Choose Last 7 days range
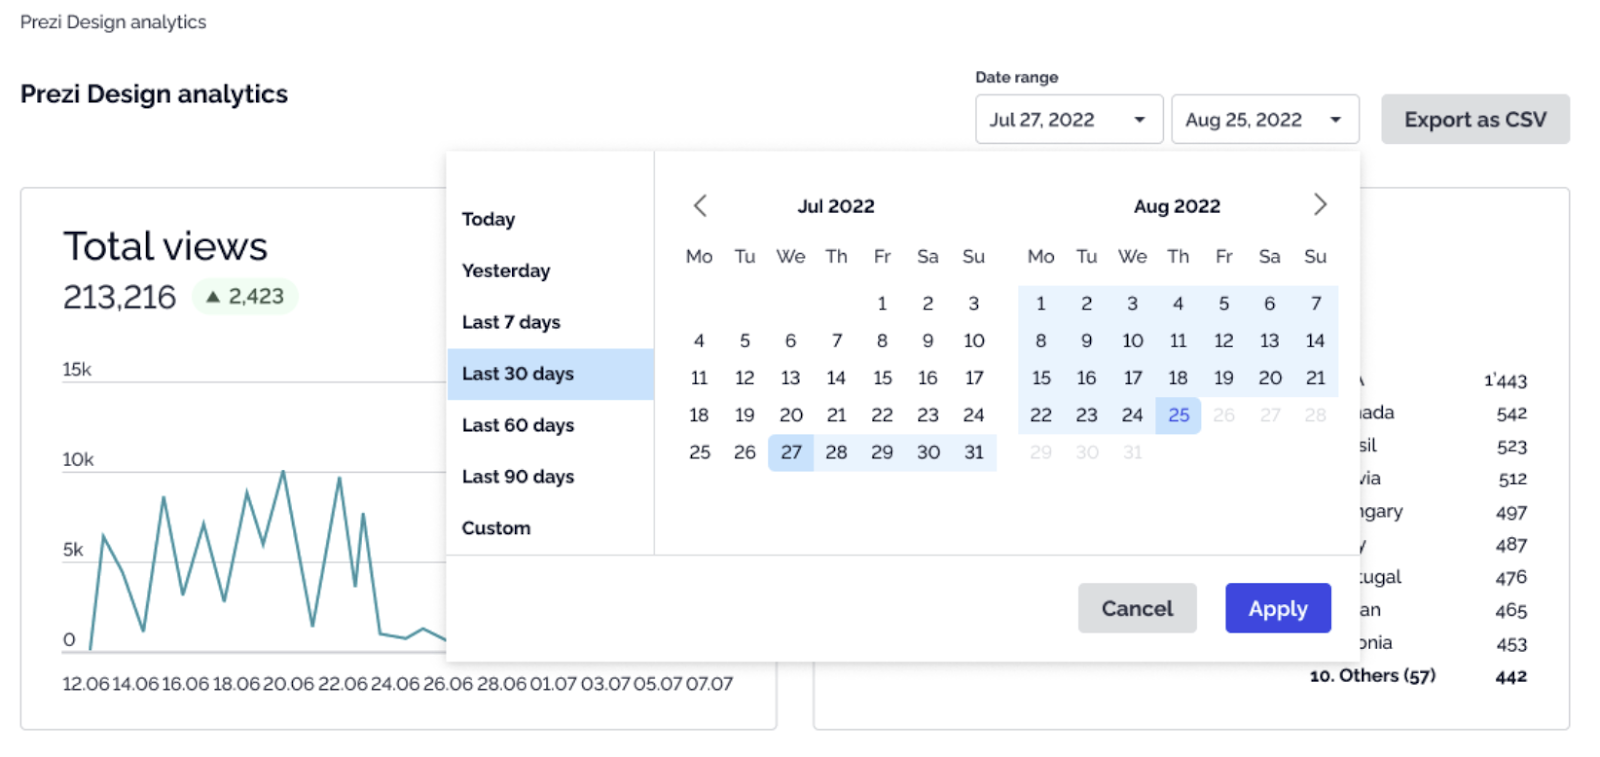This screenshot has width=1600, height=757. (511, 322)
